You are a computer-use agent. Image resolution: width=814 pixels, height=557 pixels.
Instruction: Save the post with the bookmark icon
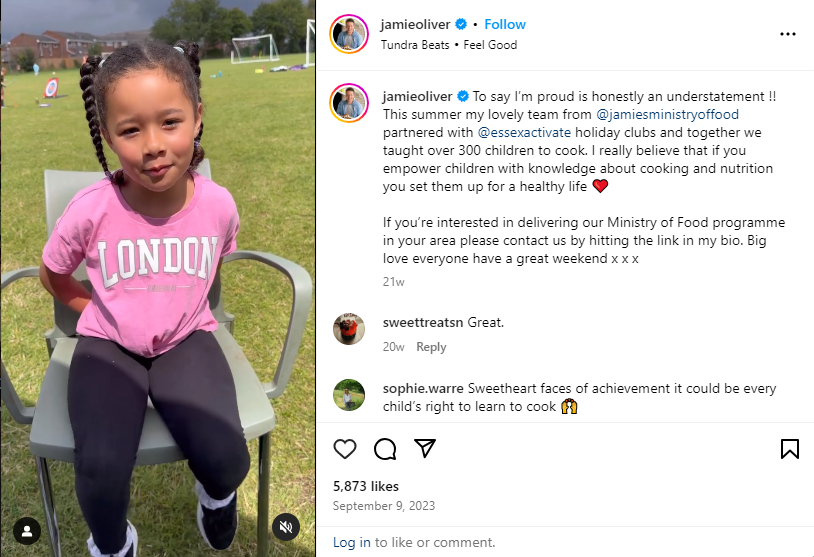coord(790,449)
